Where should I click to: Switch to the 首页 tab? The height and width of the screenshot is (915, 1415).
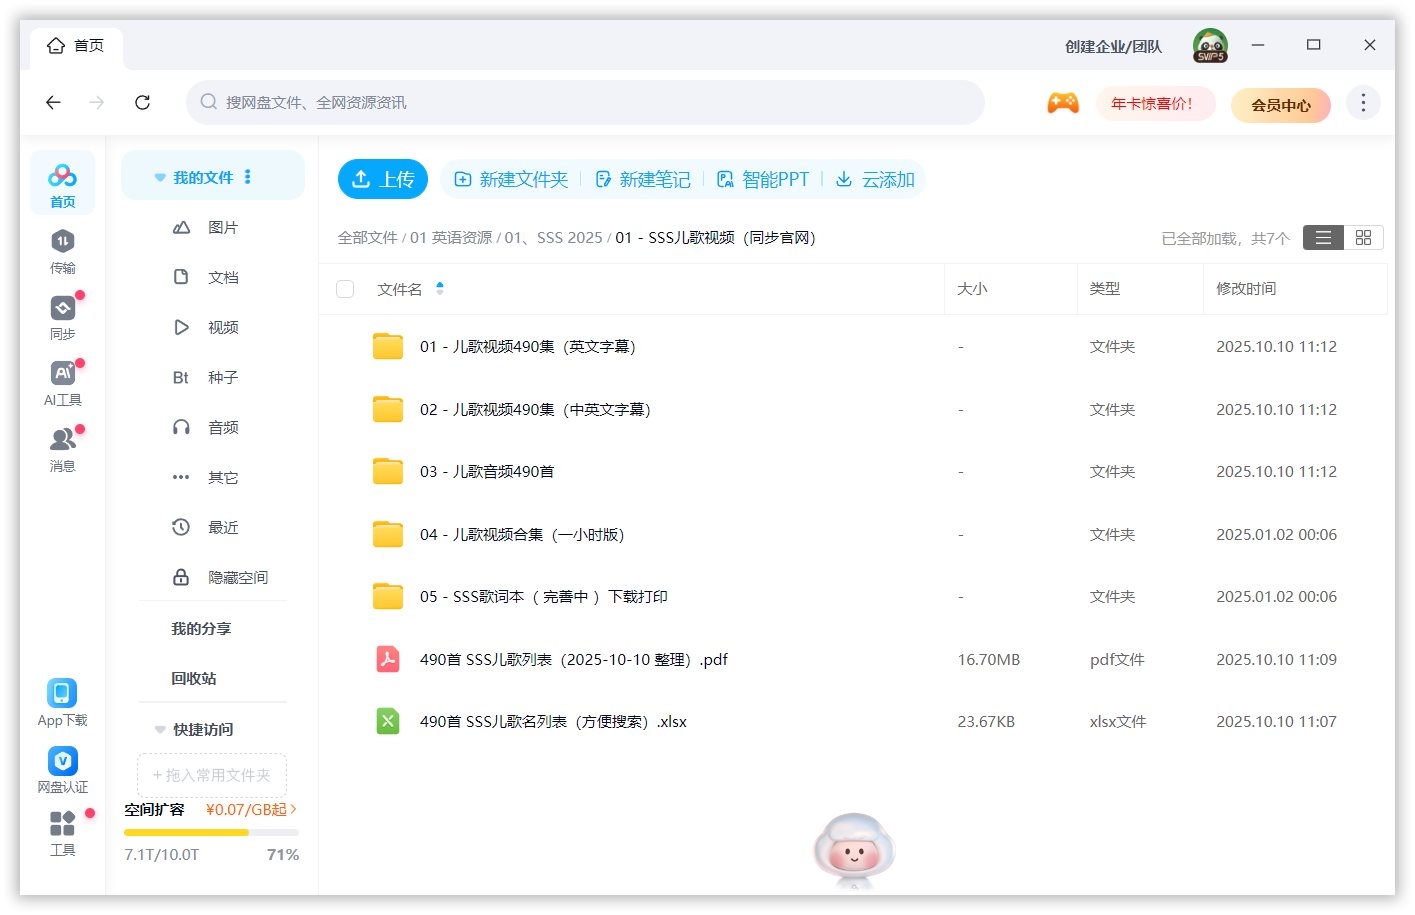click(x=76, y=45)
